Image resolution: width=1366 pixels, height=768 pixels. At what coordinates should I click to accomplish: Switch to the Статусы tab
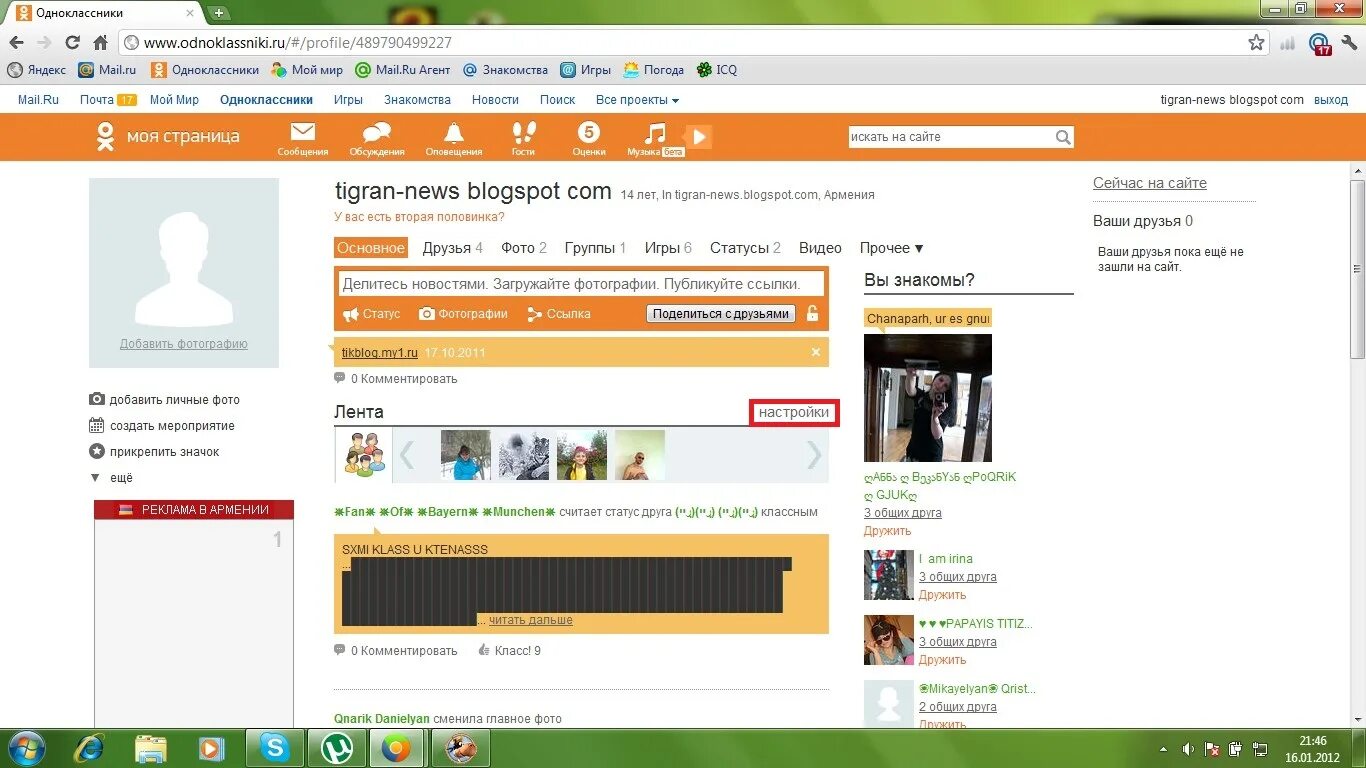[x=745, y=248]
